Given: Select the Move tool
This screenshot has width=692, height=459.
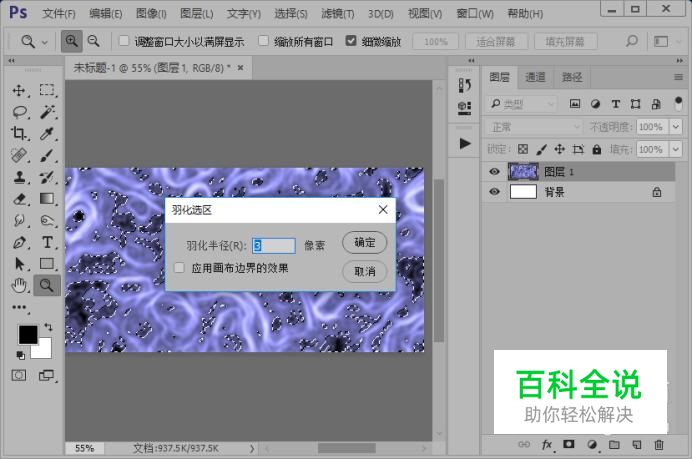Looking at the screenshot, I should (x=19, y=90).
